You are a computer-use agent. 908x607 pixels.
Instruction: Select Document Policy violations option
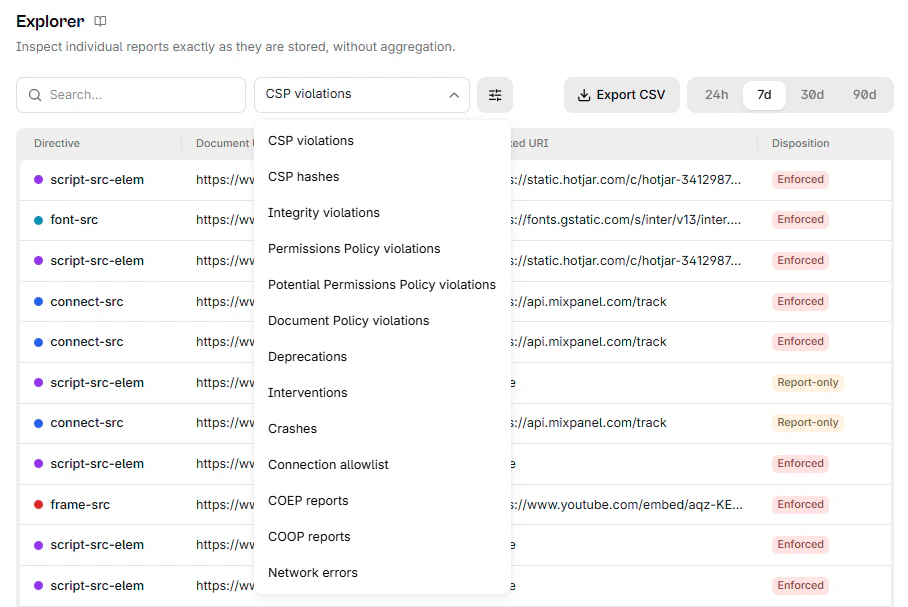(x=382, y=320)
